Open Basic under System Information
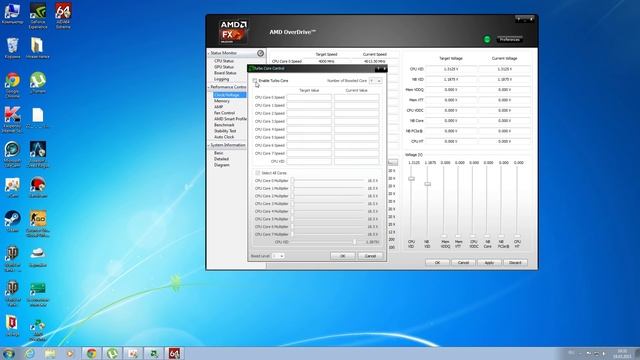The image size is (640, 360). 219,153
